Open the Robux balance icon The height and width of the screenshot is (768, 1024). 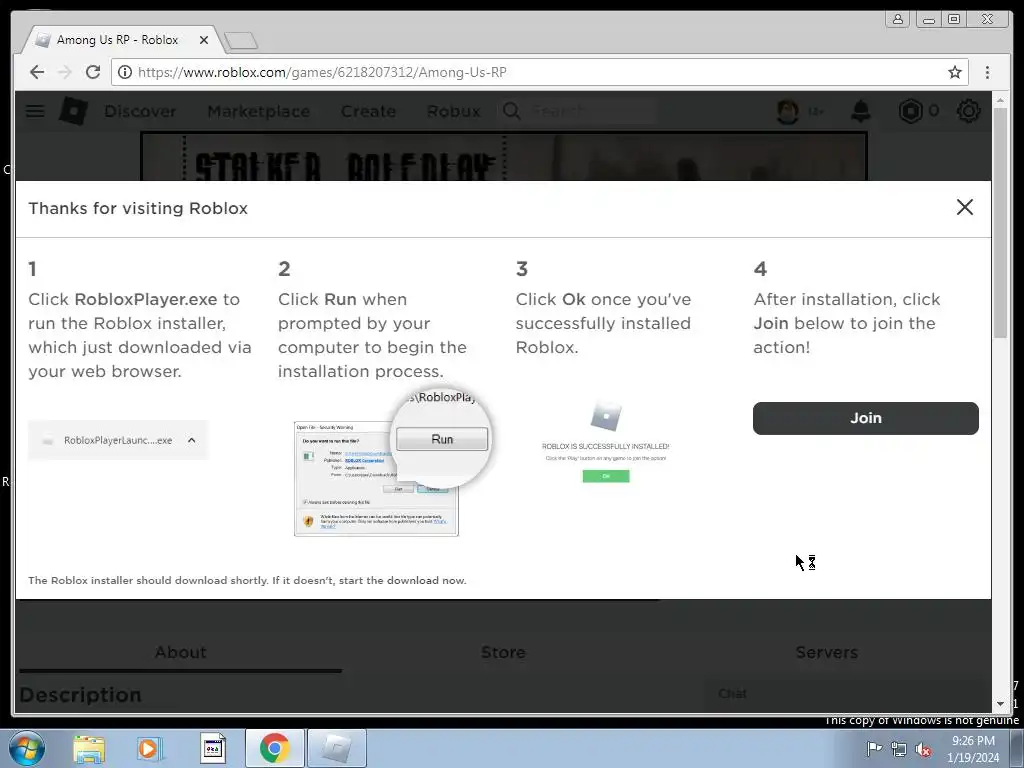point(910,112)
